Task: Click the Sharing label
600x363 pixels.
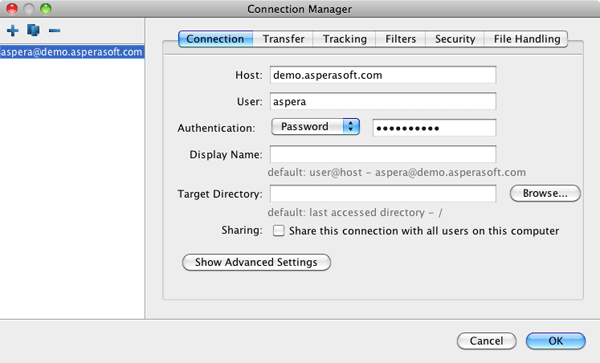Action: click(242, 230)
